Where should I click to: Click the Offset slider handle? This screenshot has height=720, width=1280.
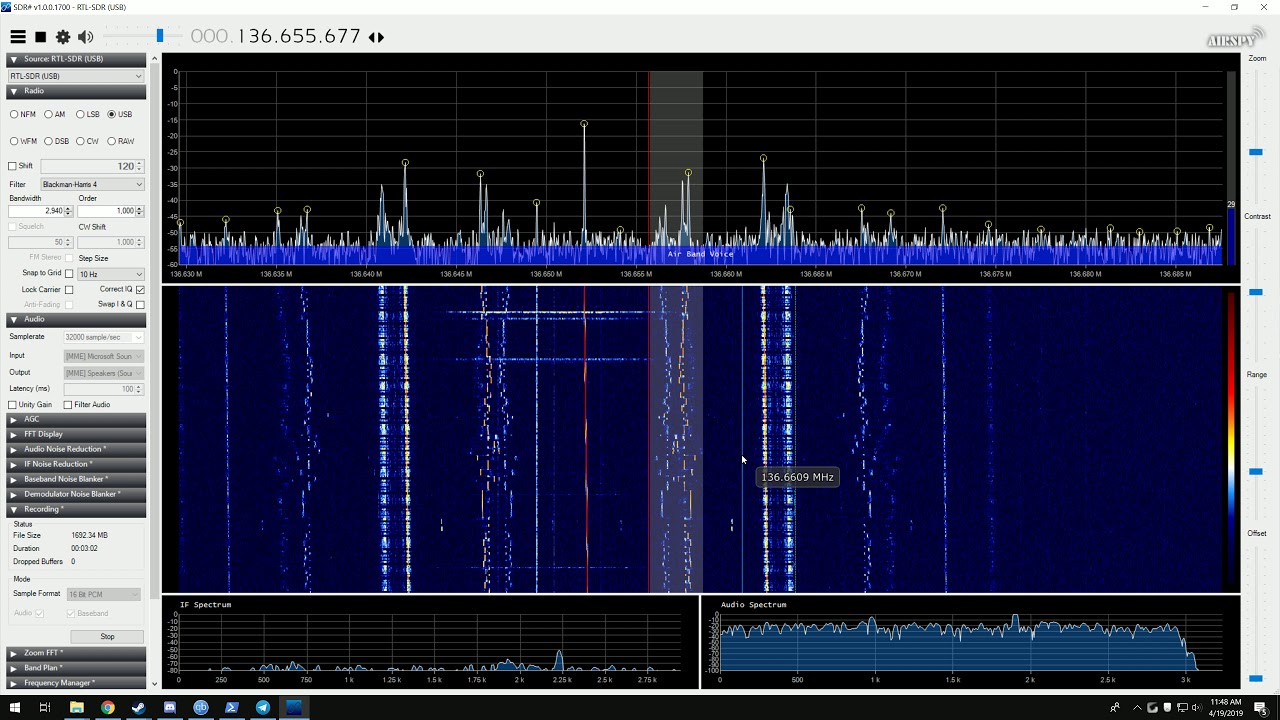pos(1256,679)
